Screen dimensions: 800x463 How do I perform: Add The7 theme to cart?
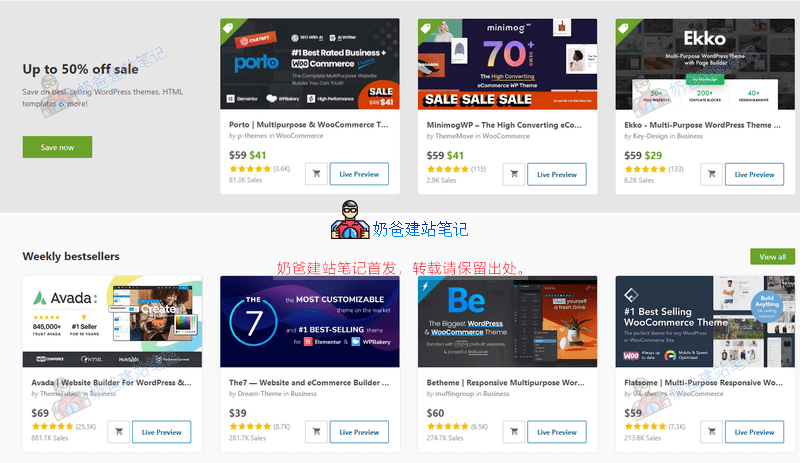point(316,432)
